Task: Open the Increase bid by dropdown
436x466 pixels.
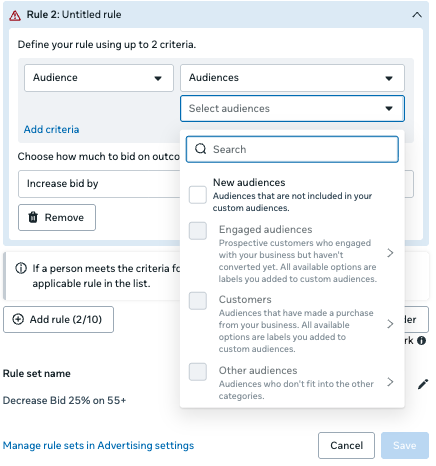Action: click(x=99, y=184)
